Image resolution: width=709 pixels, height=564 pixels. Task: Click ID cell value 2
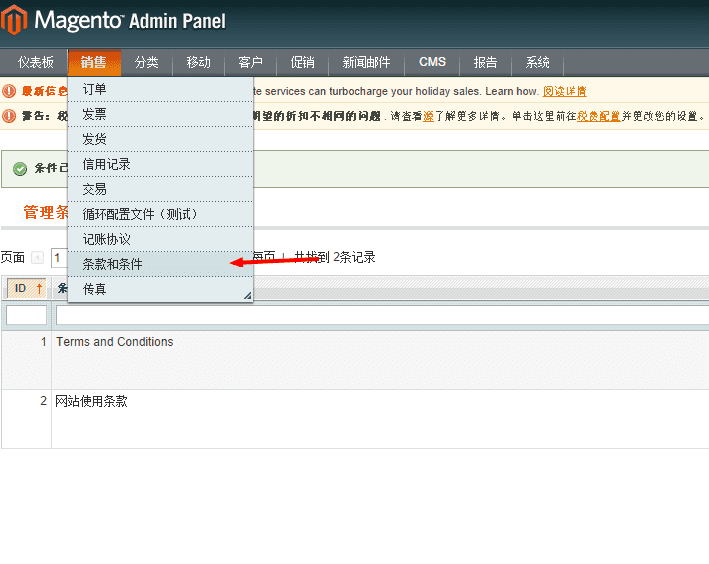43,401
